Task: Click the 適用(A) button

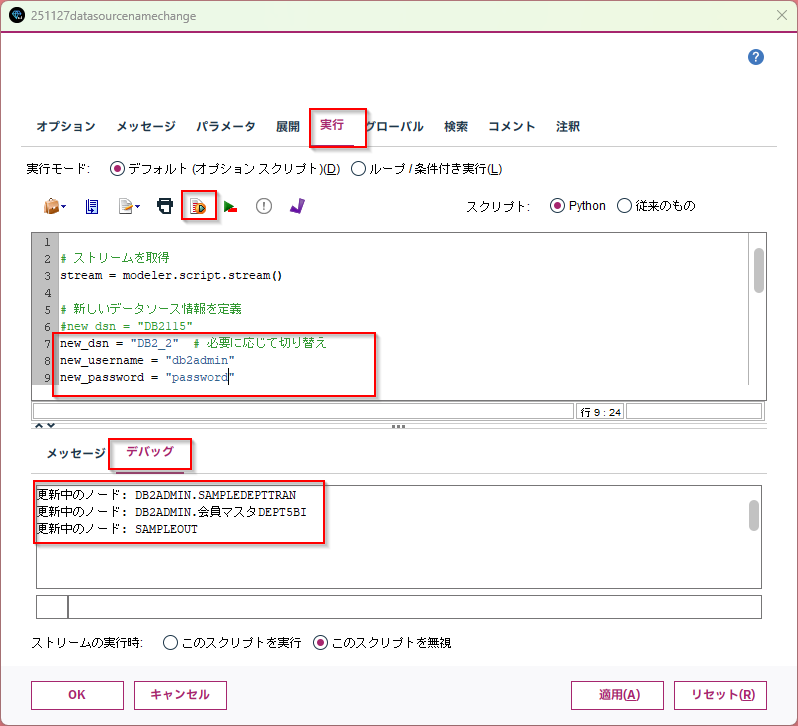Action: pyautogui.click(x=617, y=695)
